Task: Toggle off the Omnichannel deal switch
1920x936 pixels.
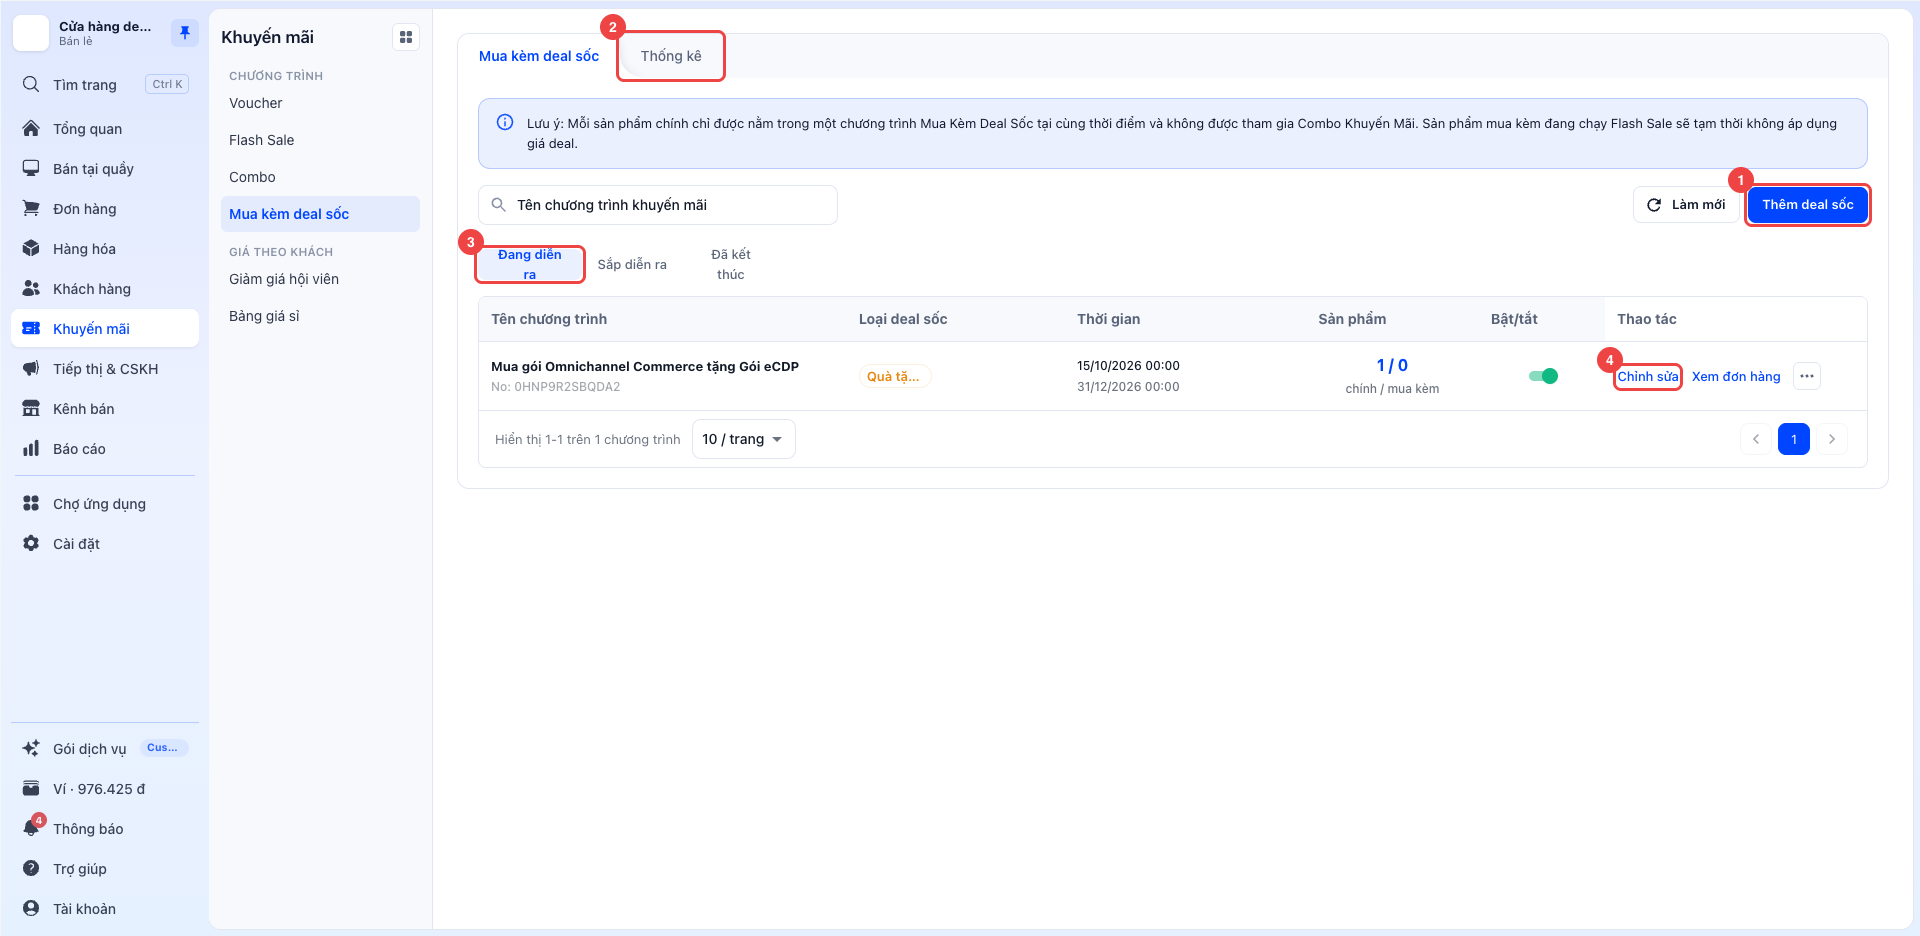Action: point(1543,376)
